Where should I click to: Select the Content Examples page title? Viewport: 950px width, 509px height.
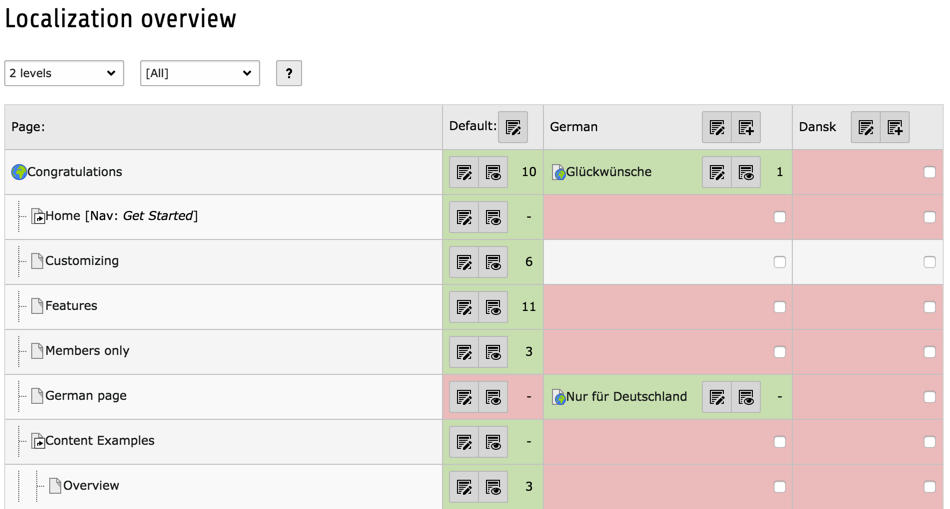100,441
